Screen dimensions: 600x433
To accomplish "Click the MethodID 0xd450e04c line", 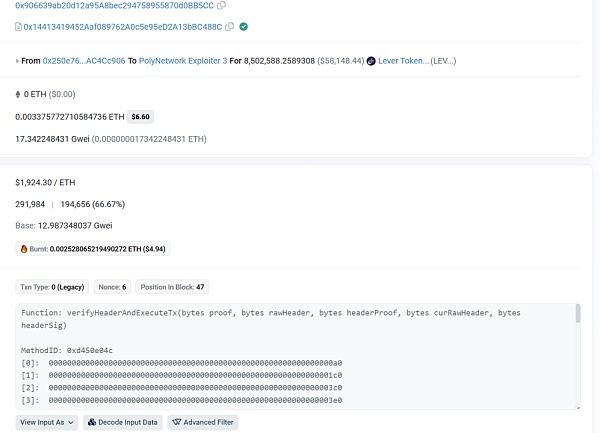I will coord(67,350).
